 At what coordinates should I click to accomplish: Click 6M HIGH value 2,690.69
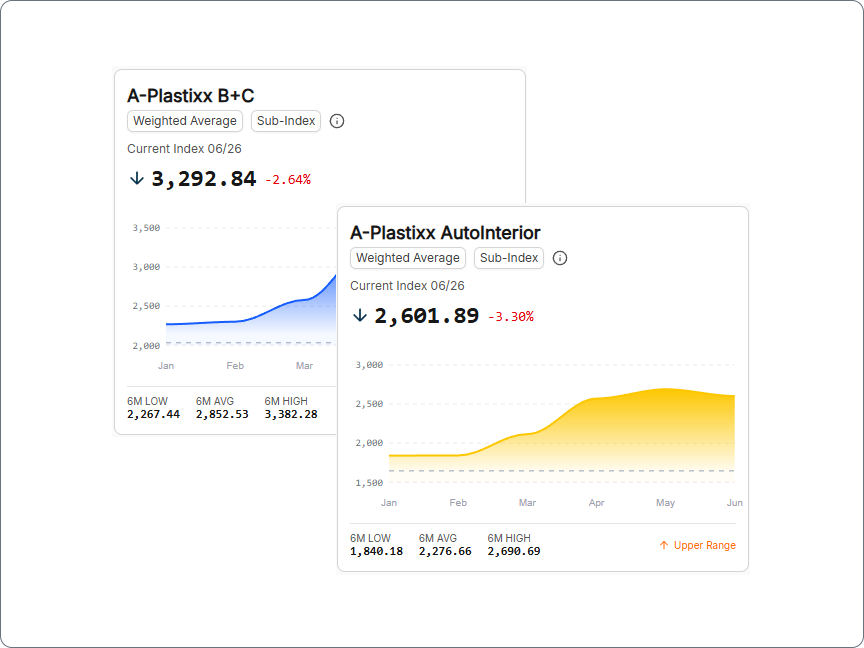(514, 551)
